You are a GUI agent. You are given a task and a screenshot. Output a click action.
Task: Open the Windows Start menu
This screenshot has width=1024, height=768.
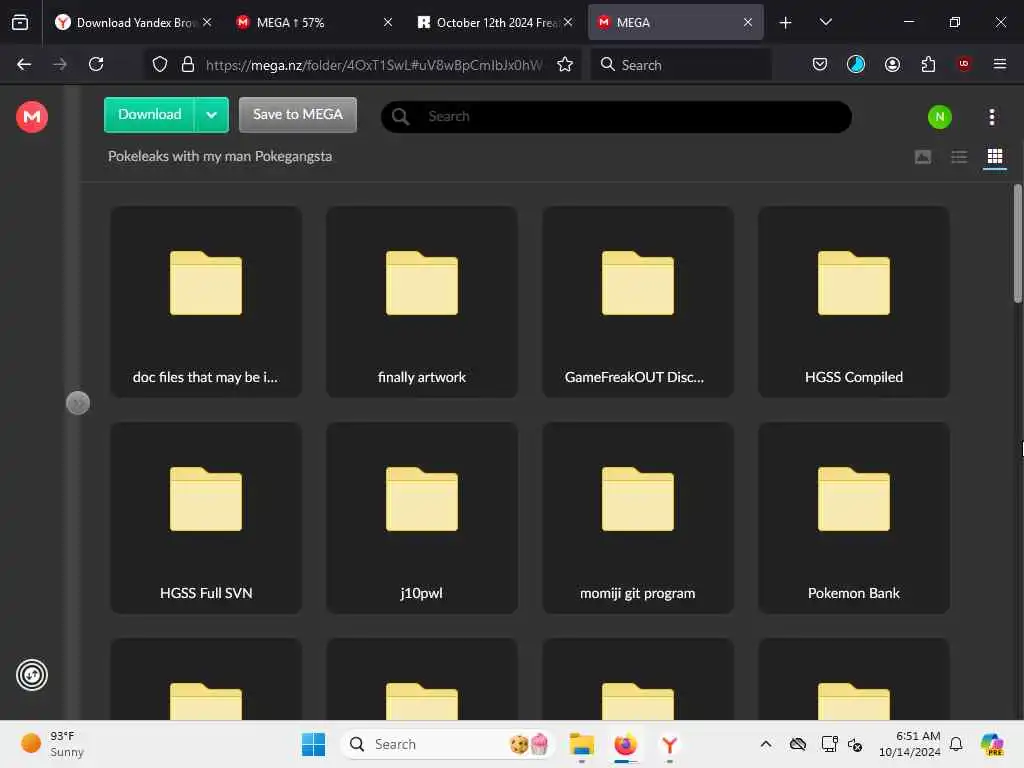point(313,744)
